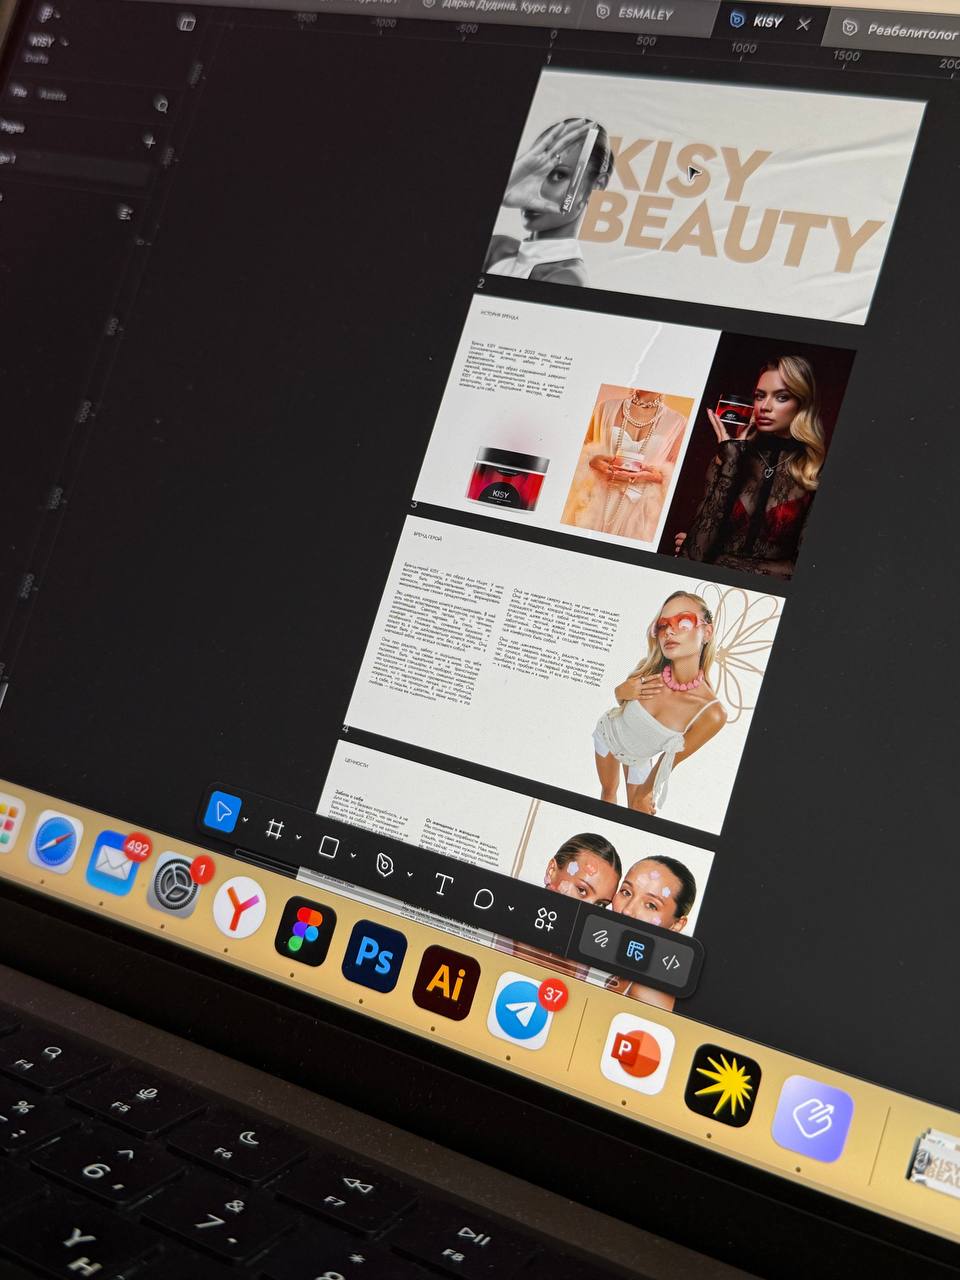
Task: Select the Move tool in Figma toolbar
Action: [x=221, y=812]
